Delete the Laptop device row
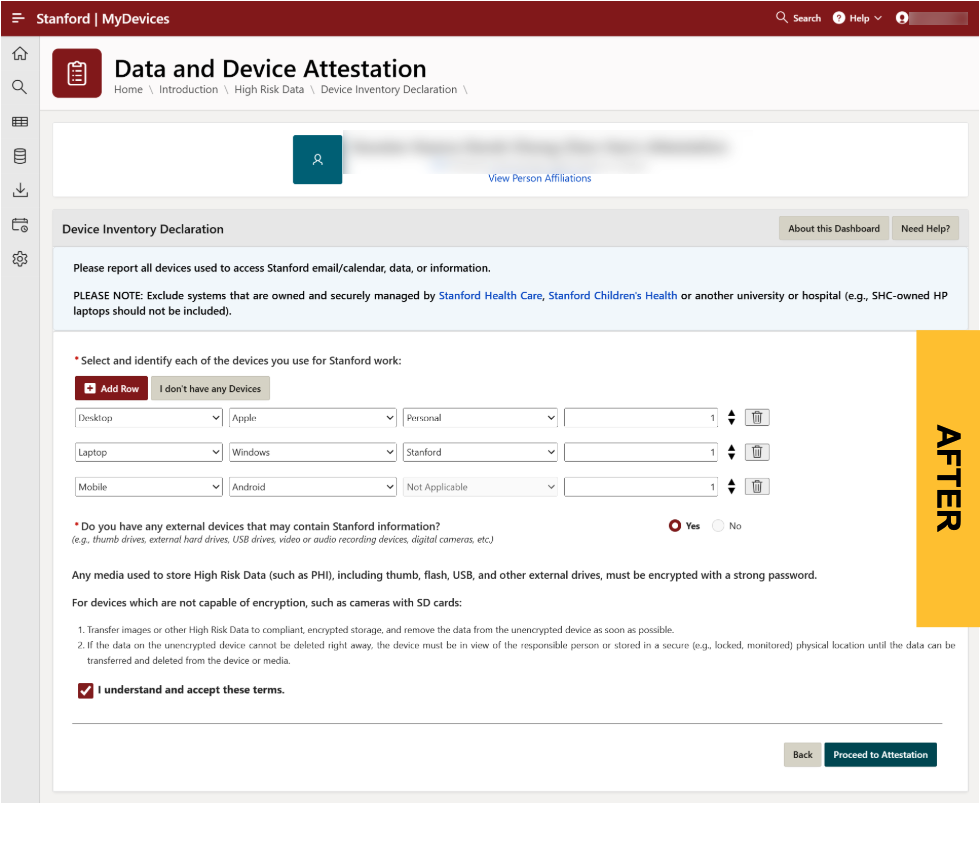980x850 pixels. [x=757, y=452]
